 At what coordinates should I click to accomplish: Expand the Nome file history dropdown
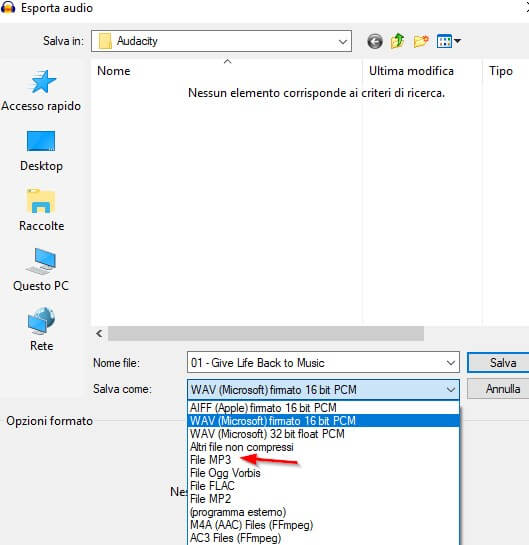tap(450, 363)
